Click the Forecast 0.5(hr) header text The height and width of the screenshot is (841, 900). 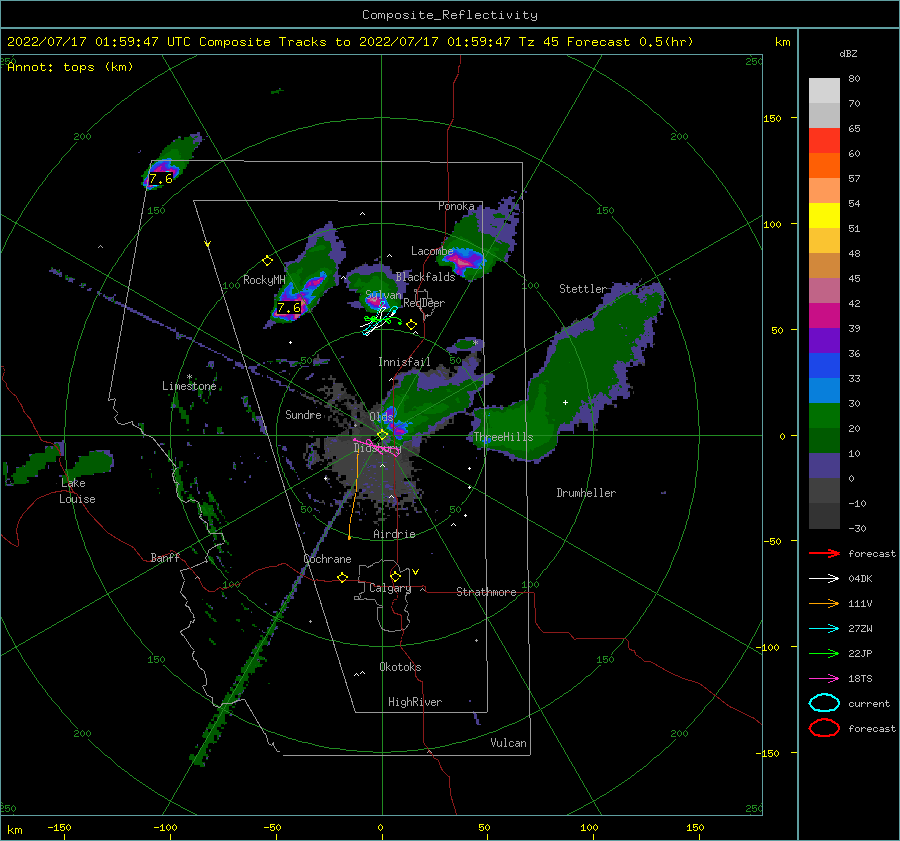[x=630, y=42]
